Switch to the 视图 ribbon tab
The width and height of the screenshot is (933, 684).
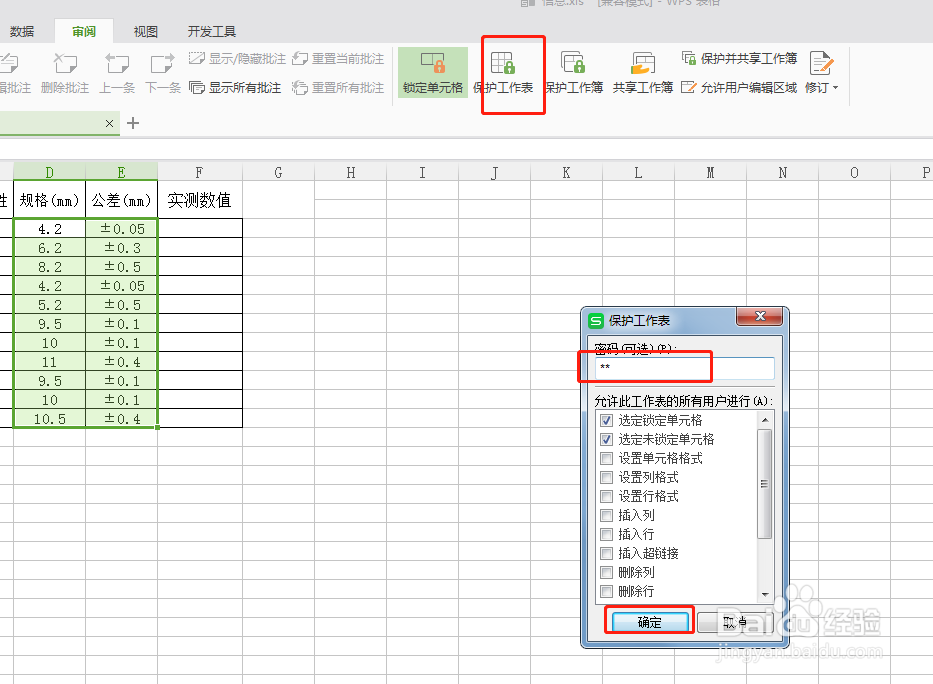pos(145,31)
